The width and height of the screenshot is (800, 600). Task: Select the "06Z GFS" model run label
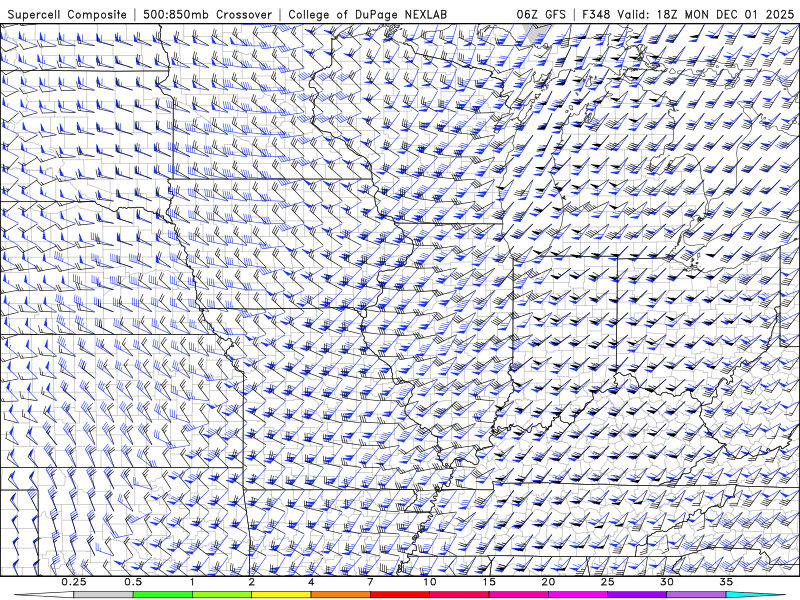point(541,14)
